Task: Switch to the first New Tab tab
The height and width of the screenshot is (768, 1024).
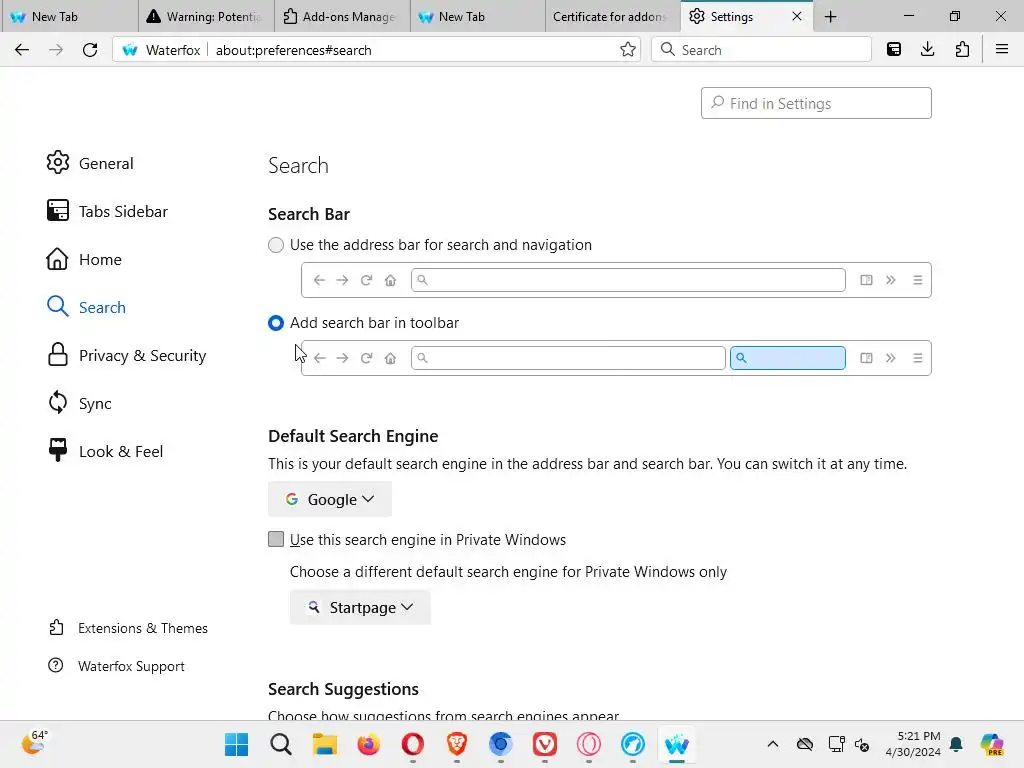Action: (69, 16)
